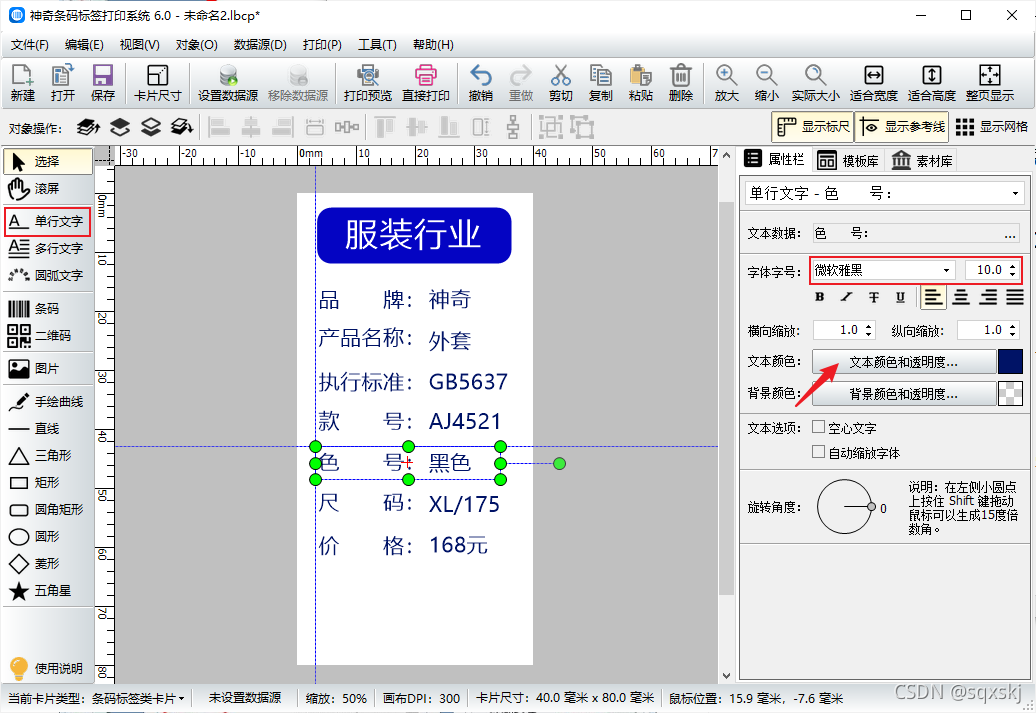This screenshot has height=713, width=1036.
Task: Increase font size 10.0 stepper
Action: [1012, 266]
